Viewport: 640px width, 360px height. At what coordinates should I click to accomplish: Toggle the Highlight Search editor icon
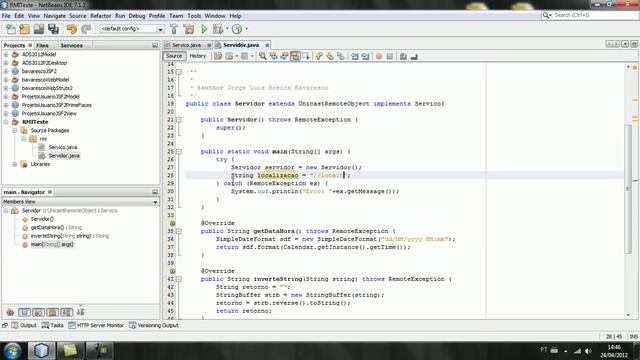[295, 56]
